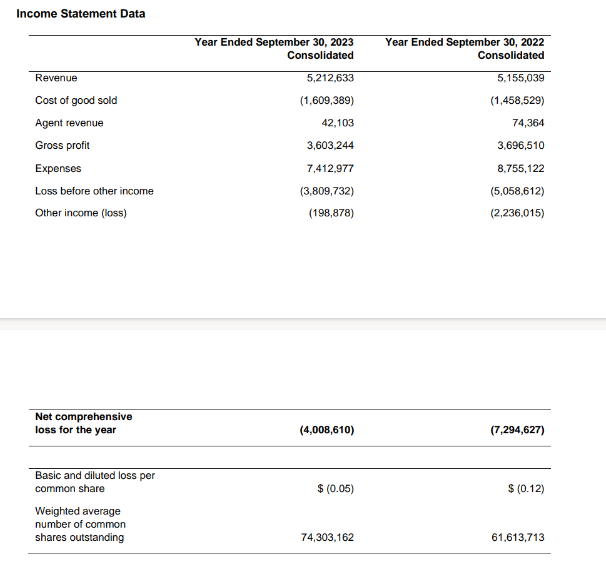Select the Cost of good sold label
This screenshot has width=606, height=572.
[x=76, y=100]
